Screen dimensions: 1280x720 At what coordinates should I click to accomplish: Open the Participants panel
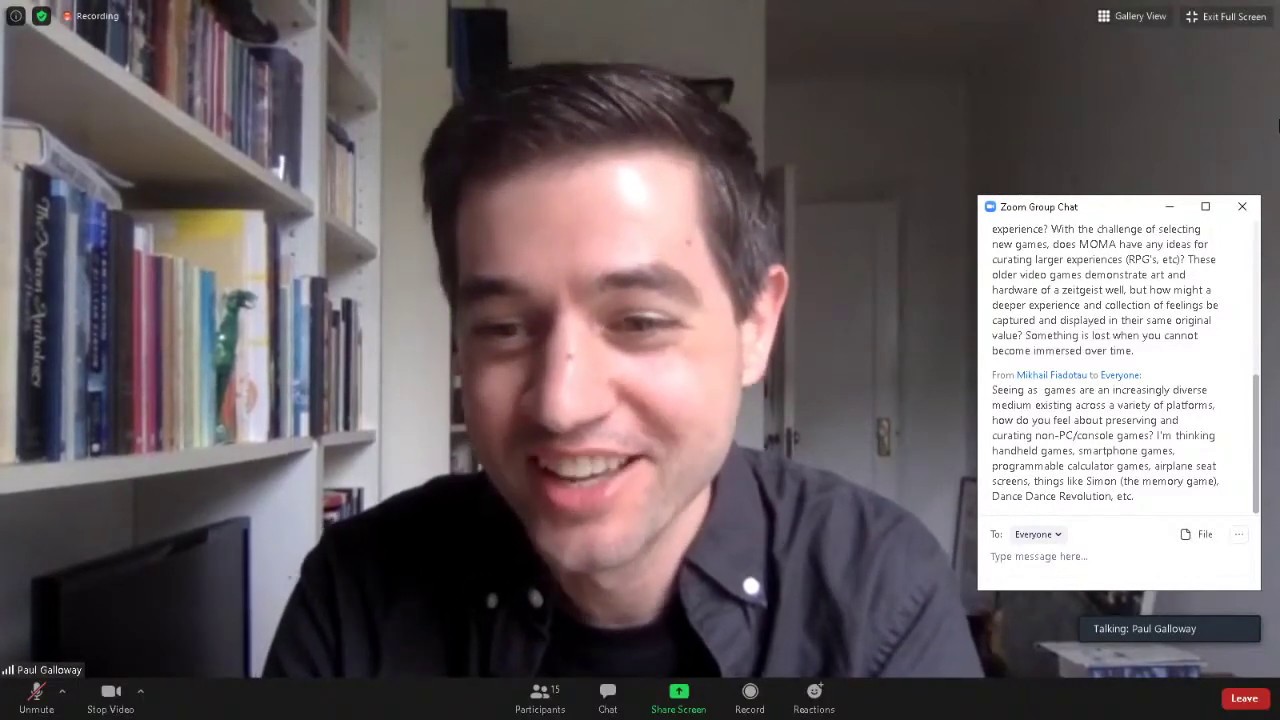pos(540,698)
